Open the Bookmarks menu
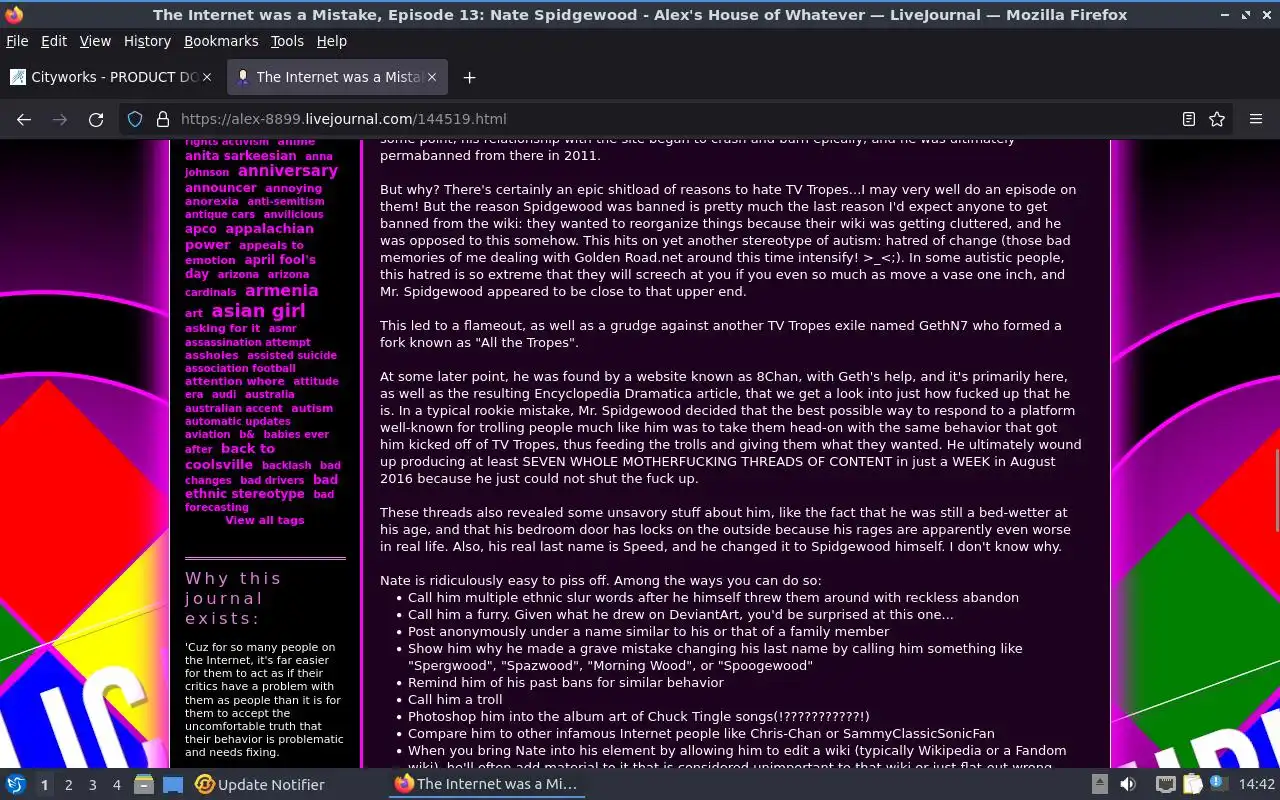 point(221,41)
